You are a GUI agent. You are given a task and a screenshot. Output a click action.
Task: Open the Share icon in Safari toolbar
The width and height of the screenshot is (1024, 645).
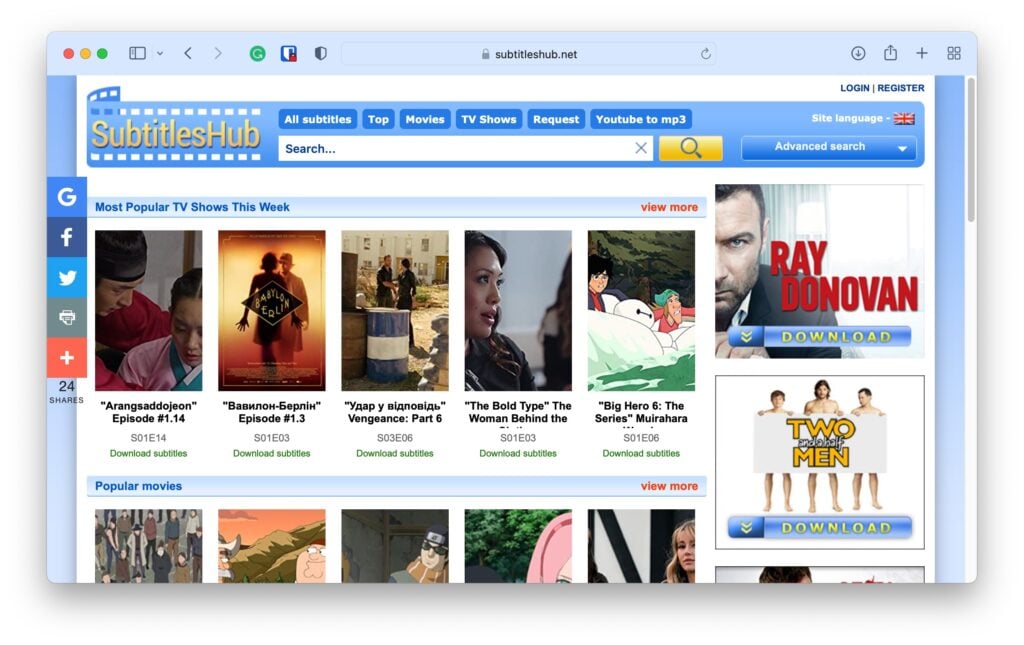click(x=890, y=53)
